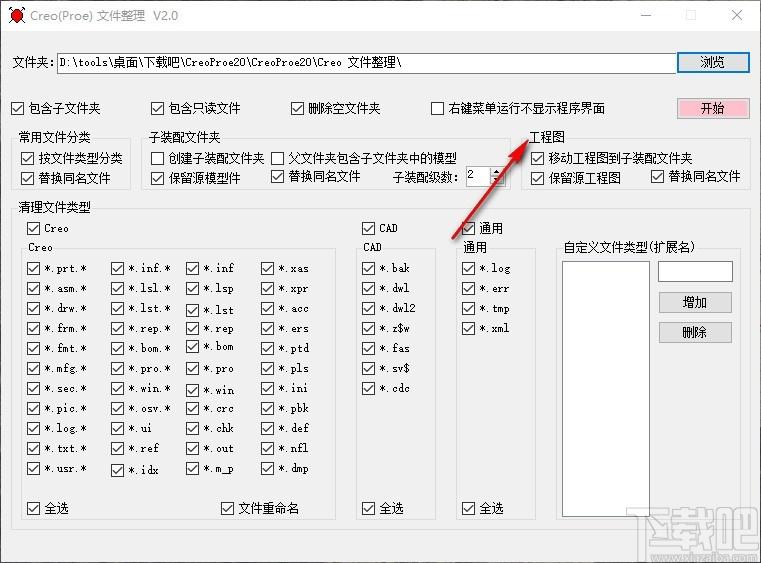Click the 增加 add button

point(695,302)
